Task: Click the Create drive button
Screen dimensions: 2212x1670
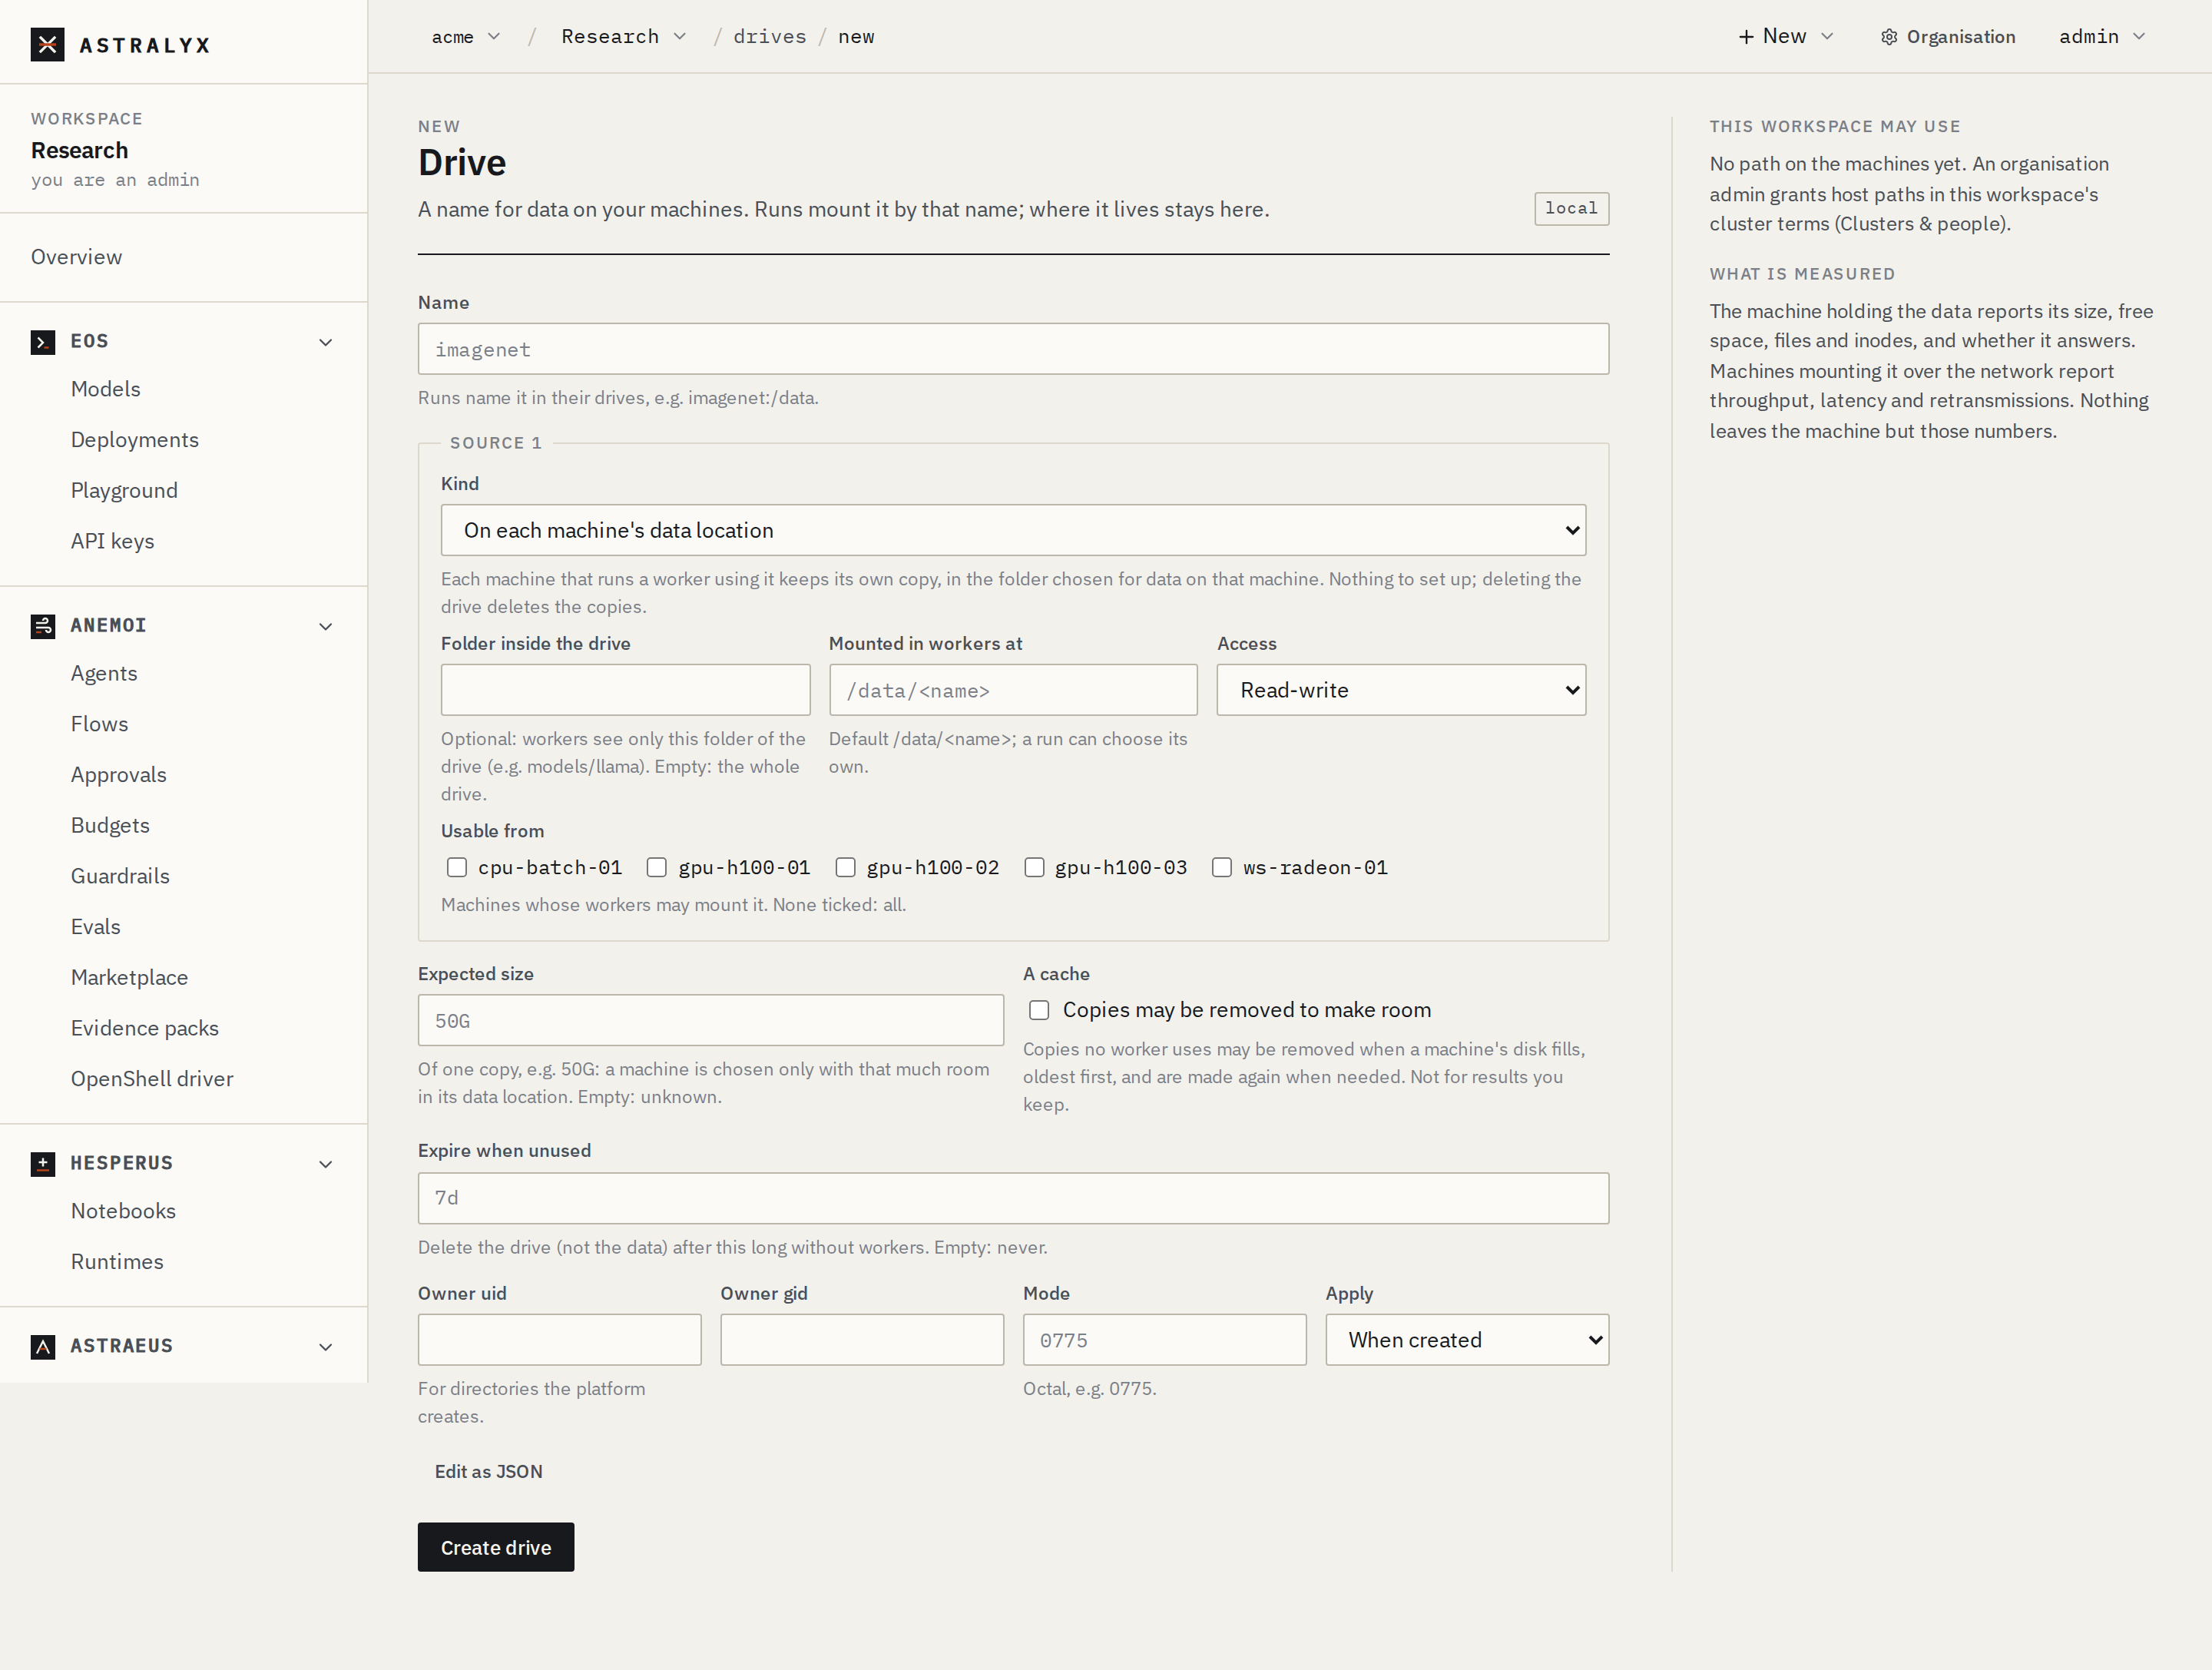Action: tap(496, 1548)
